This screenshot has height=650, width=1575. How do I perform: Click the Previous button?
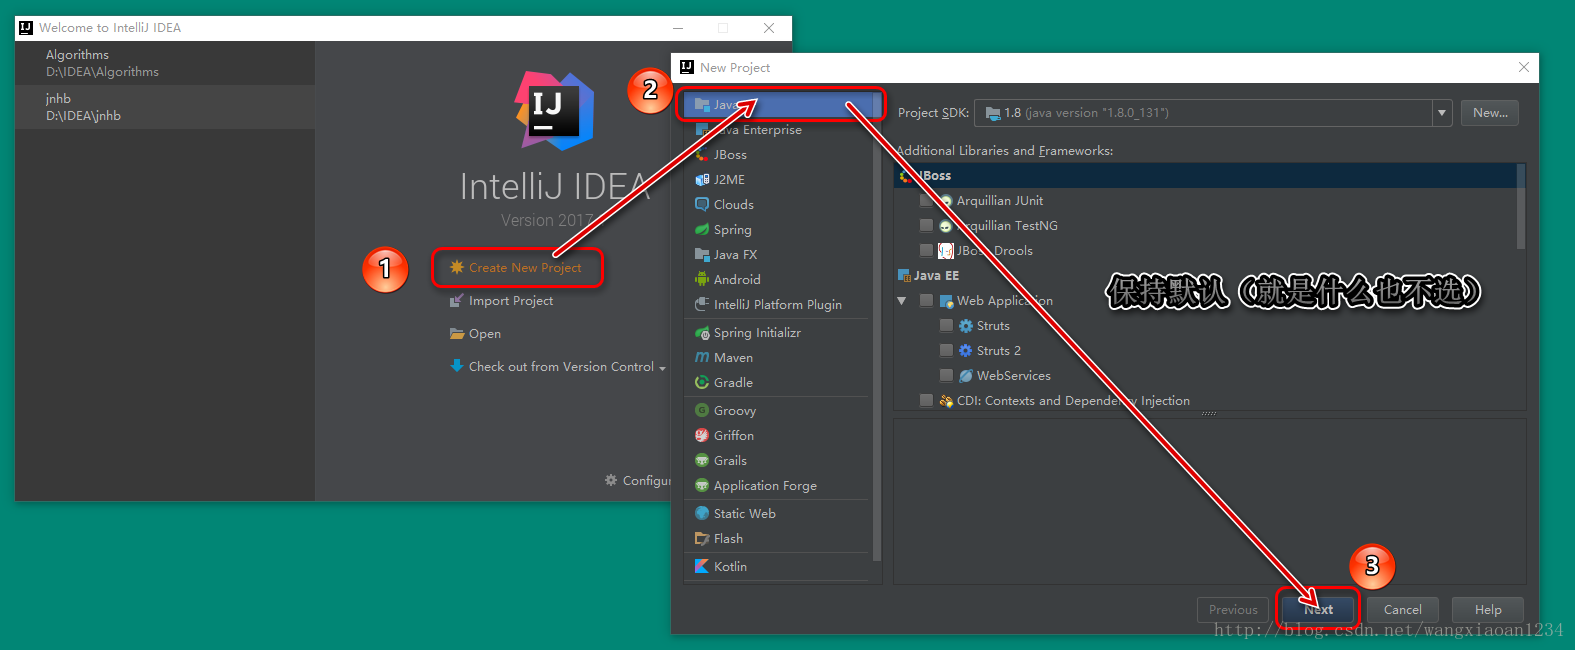(x=1233, y=610)
